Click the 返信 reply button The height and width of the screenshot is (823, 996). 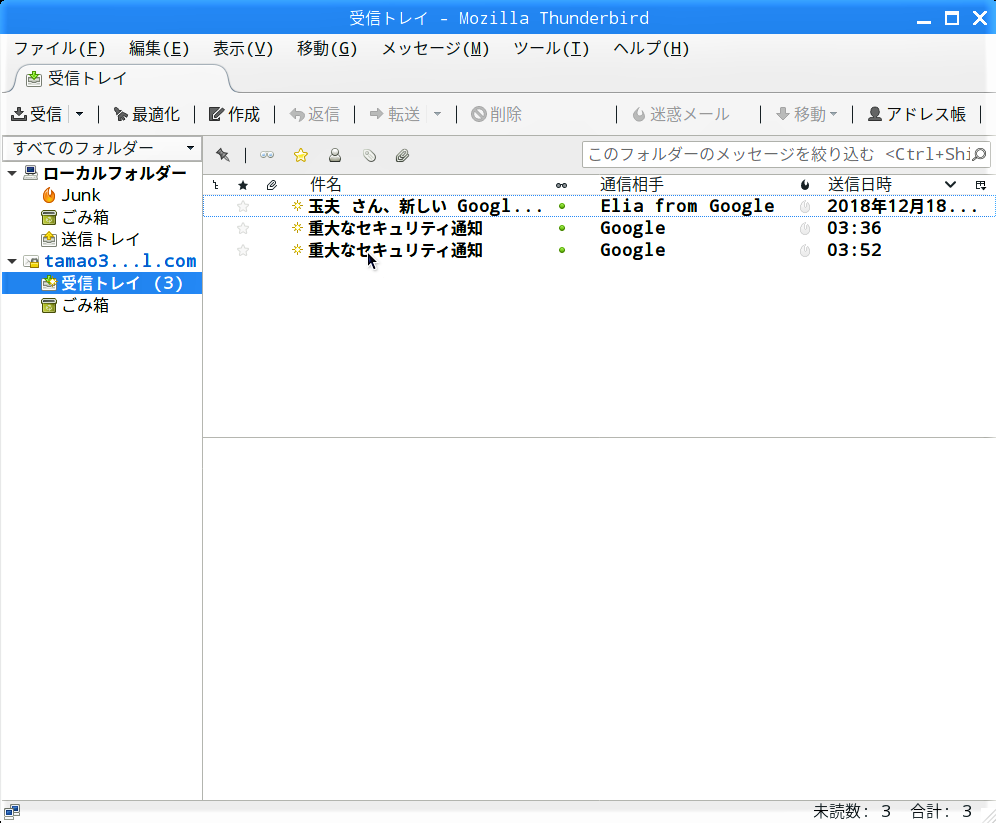(x=314, y=114)
